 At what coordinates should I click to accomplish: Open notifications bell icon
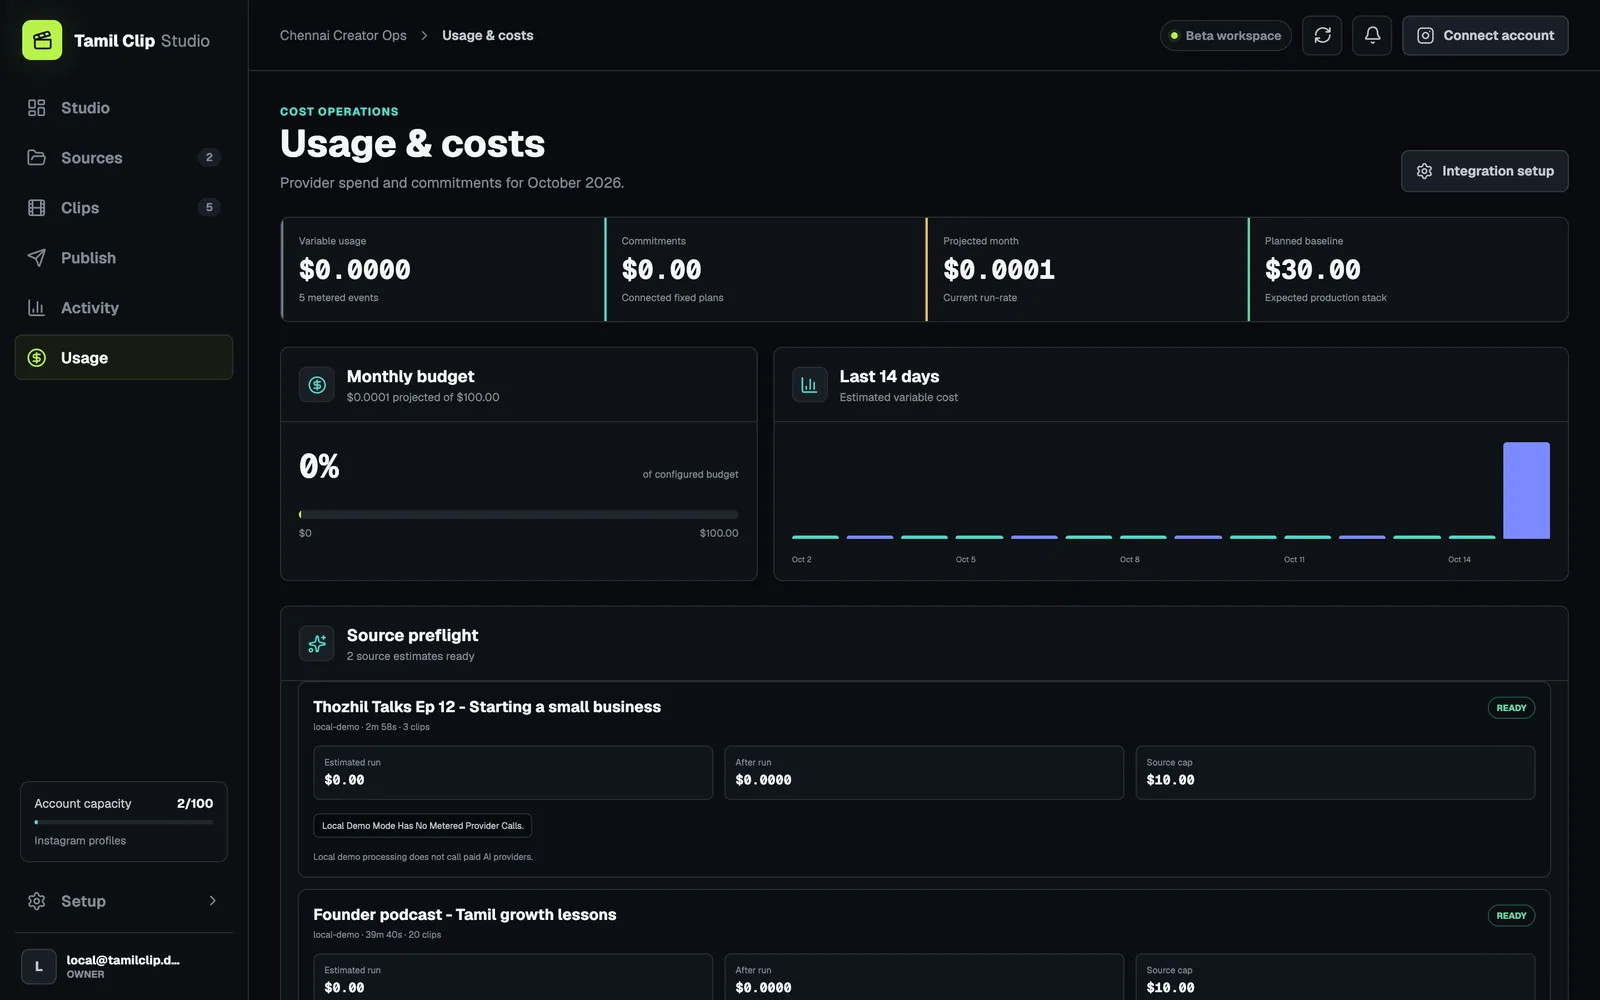click(1372, 36)
